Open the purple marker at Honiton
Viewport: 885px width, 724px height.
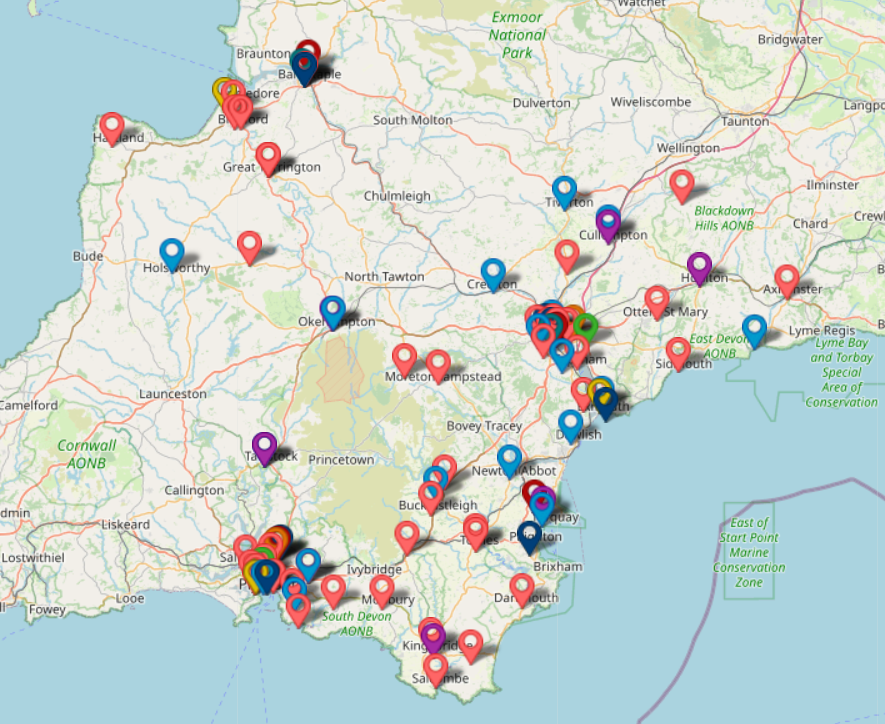point(699,266)
